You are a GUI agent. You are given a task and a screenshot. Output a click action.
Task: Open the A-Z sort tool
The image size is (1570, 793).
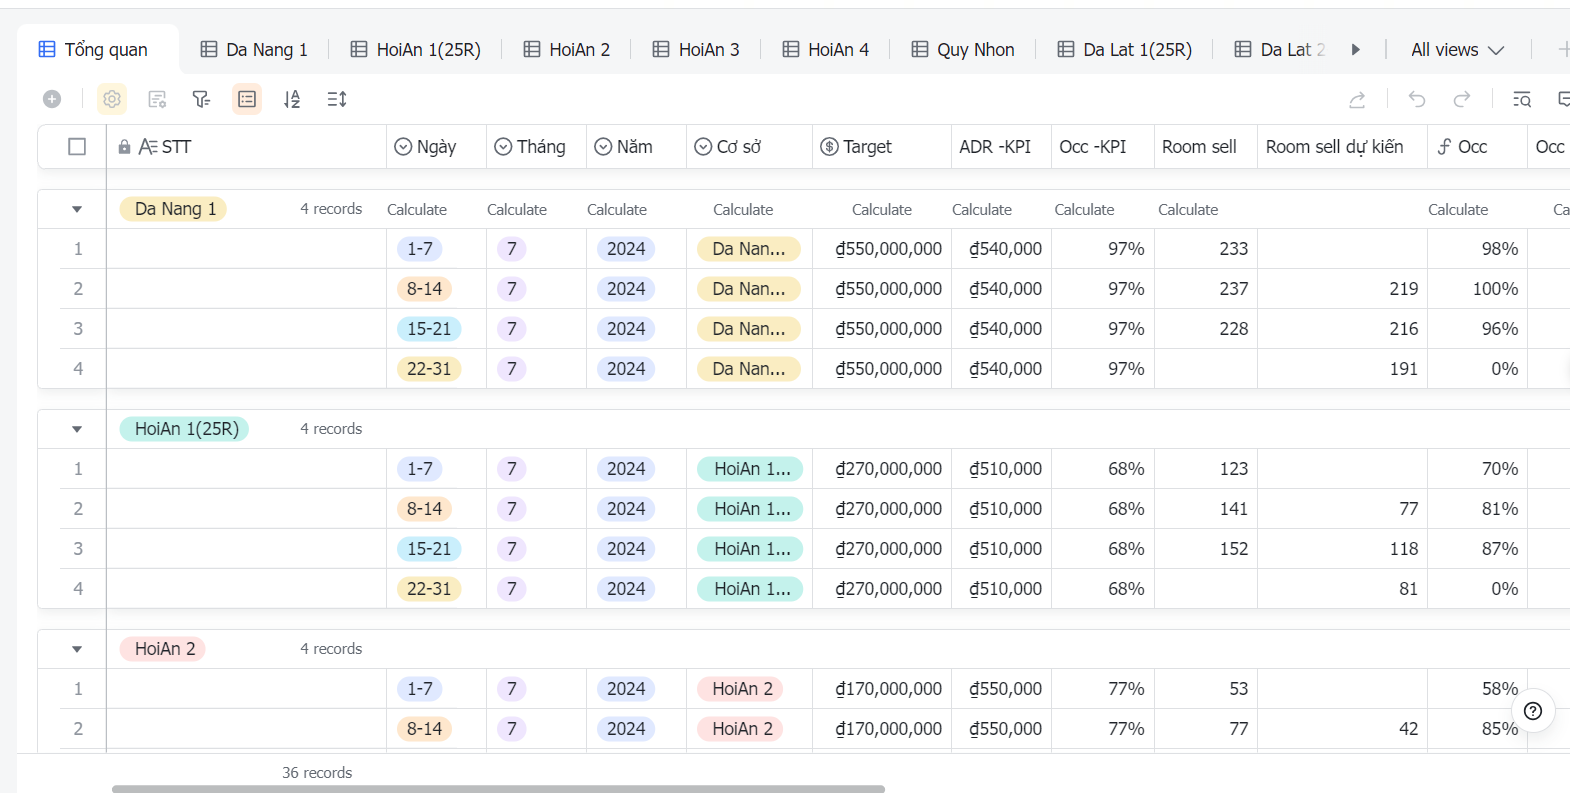[292, 99]
